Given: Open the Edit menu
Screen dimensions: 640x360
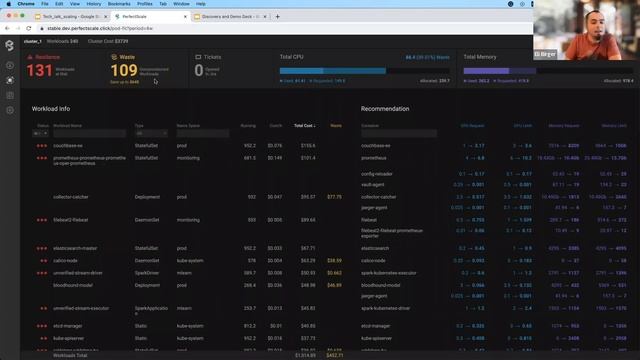Looking at the screenshot, I should [x=59, y=4].
